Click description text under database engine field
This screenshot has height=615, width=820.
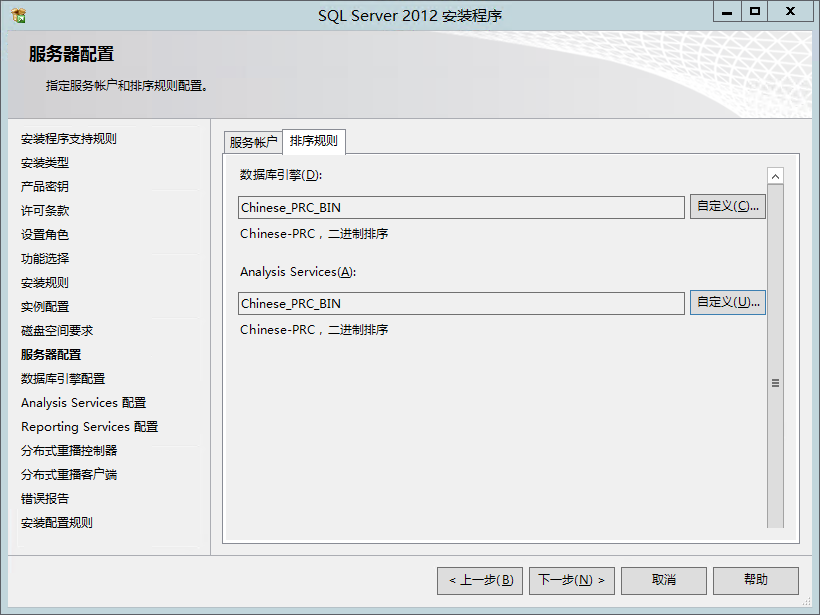(314, 234)
